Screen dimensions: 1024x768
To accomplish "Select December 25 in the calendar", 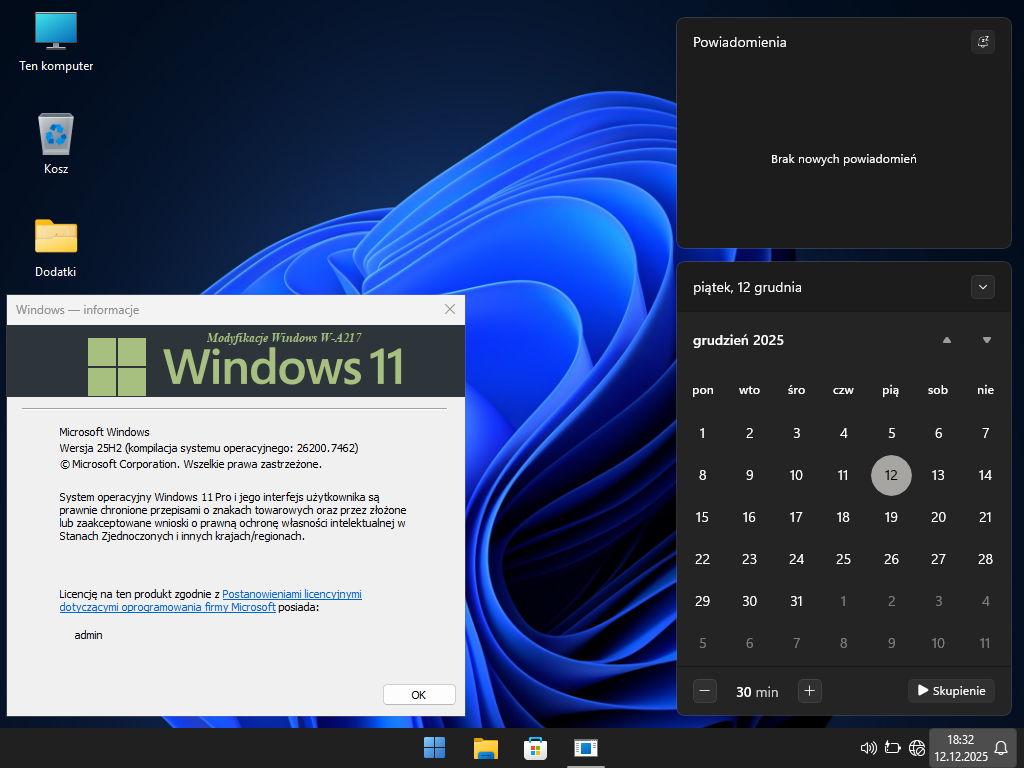I will (843, 559).
